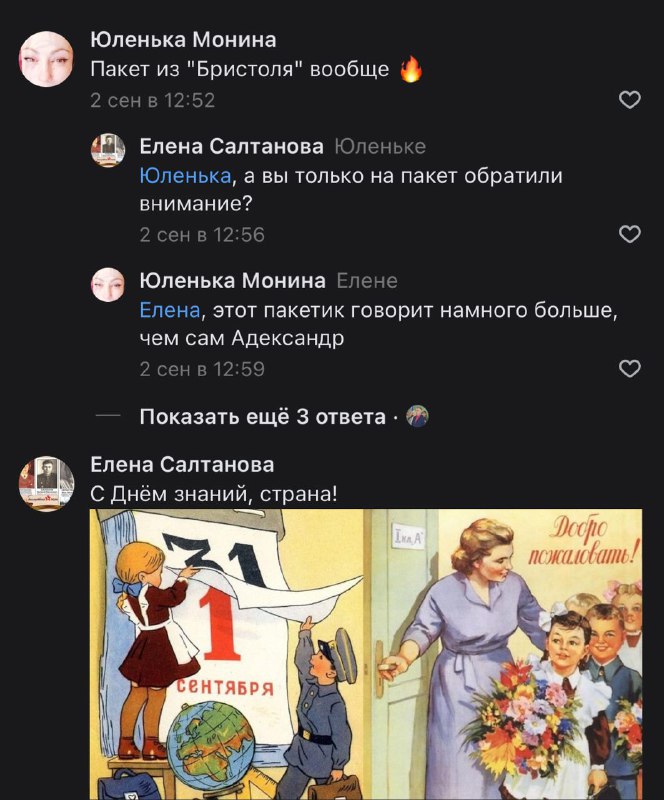The image size is (664, 800).
Task: Open Юленька Монина's avatar on the top comment
Action: pos(46,58)
